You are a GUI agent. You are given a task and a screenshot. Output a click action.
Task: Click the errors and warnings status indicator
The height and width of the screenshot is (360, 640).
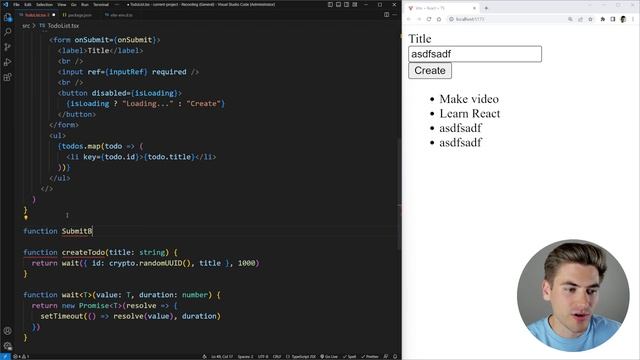[x=20, y=356]
